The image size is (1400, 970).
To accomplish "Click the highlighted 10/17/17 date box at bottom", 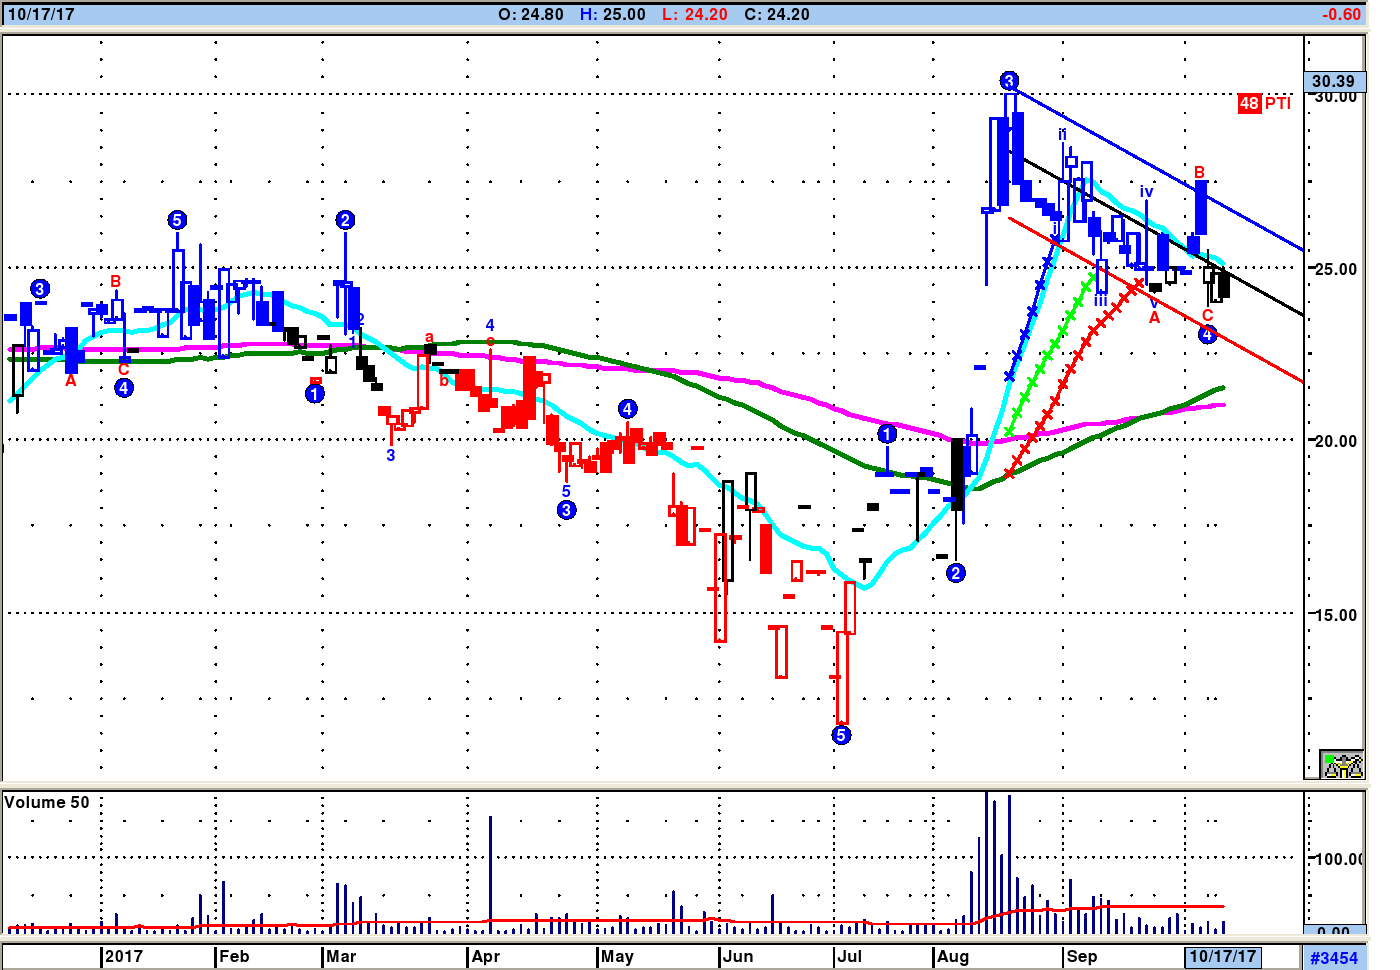I will [x=1222, y=956].
